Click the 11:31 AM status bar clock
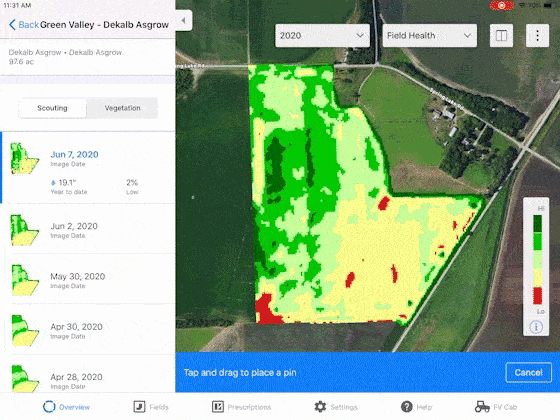 [17, 5]
